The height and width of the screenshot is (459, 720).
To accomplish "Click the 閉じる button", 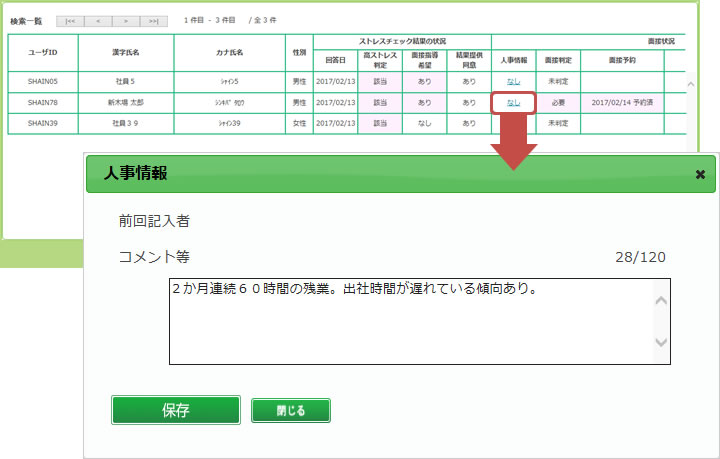I will (x=291, y=410).
